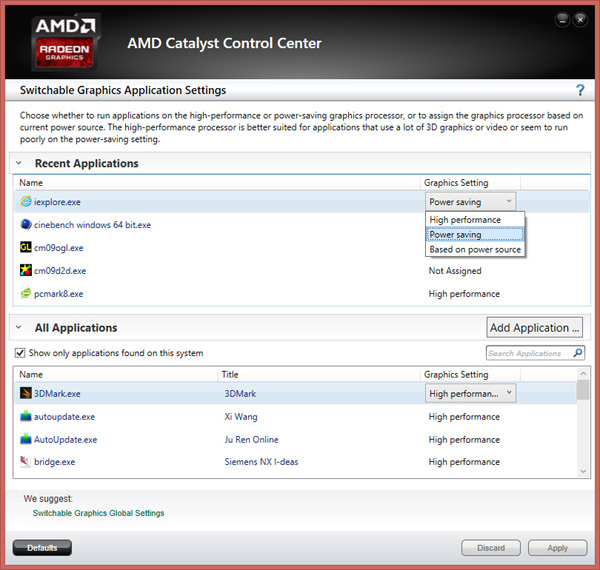
Task: Toggle Show only applications found on this system
Action: (x=20, y=353)
